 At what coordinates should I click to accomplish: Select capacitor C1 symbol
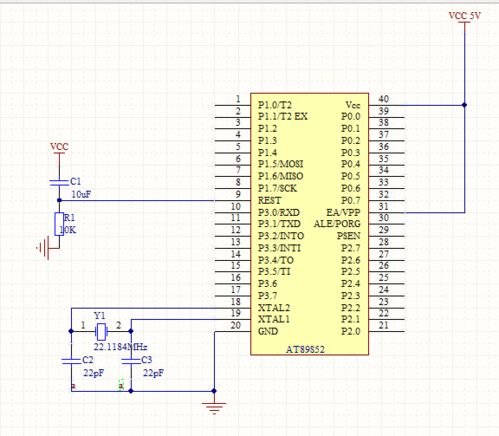coord(59,182)
